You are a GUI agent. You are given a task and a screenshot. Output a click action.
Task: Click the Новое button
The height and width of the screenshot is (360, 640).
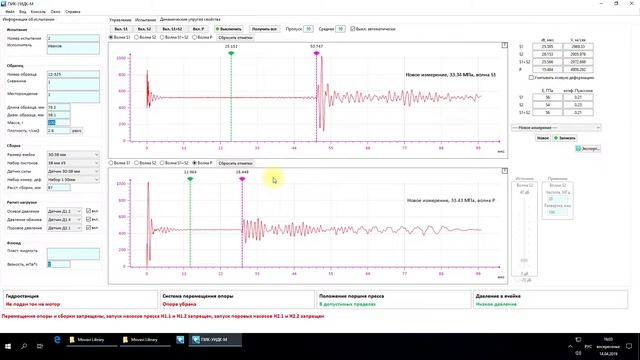tap(542, 138)
